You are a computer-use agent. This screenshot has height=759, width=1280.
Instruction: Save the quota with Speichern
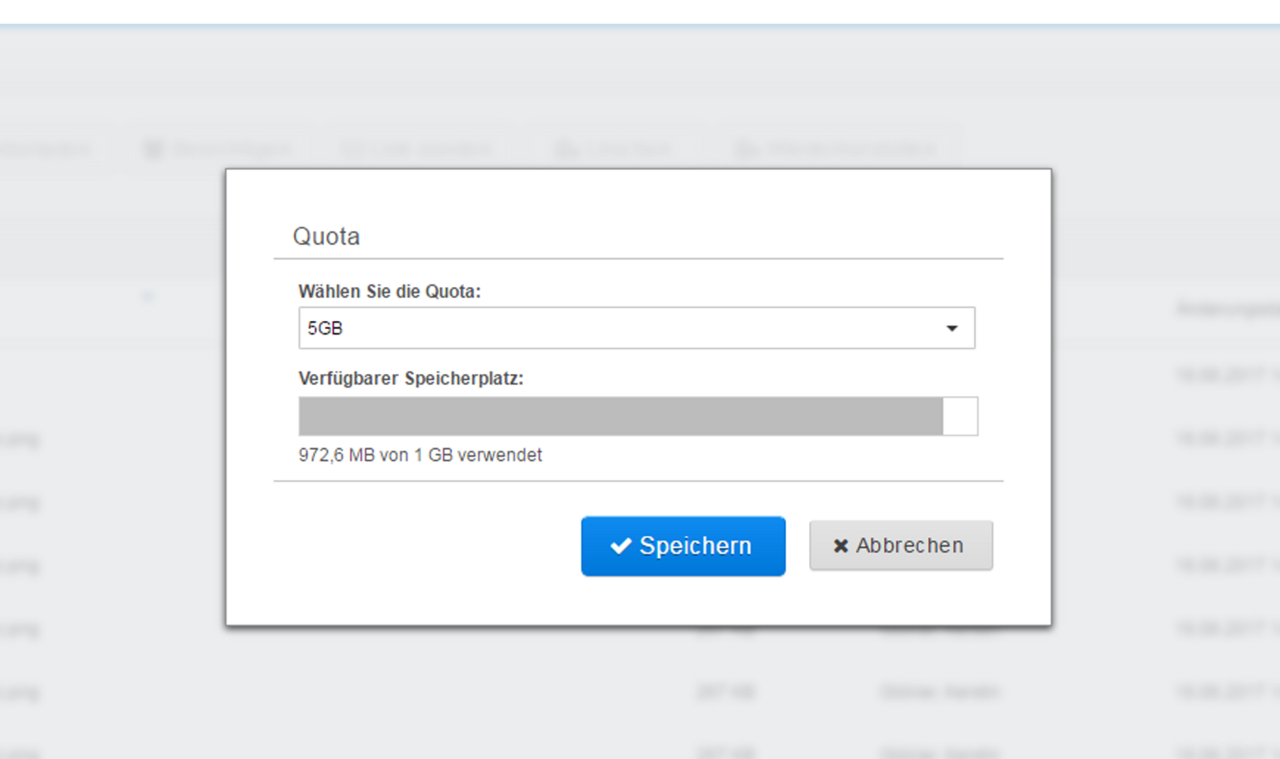click(683, 546)
